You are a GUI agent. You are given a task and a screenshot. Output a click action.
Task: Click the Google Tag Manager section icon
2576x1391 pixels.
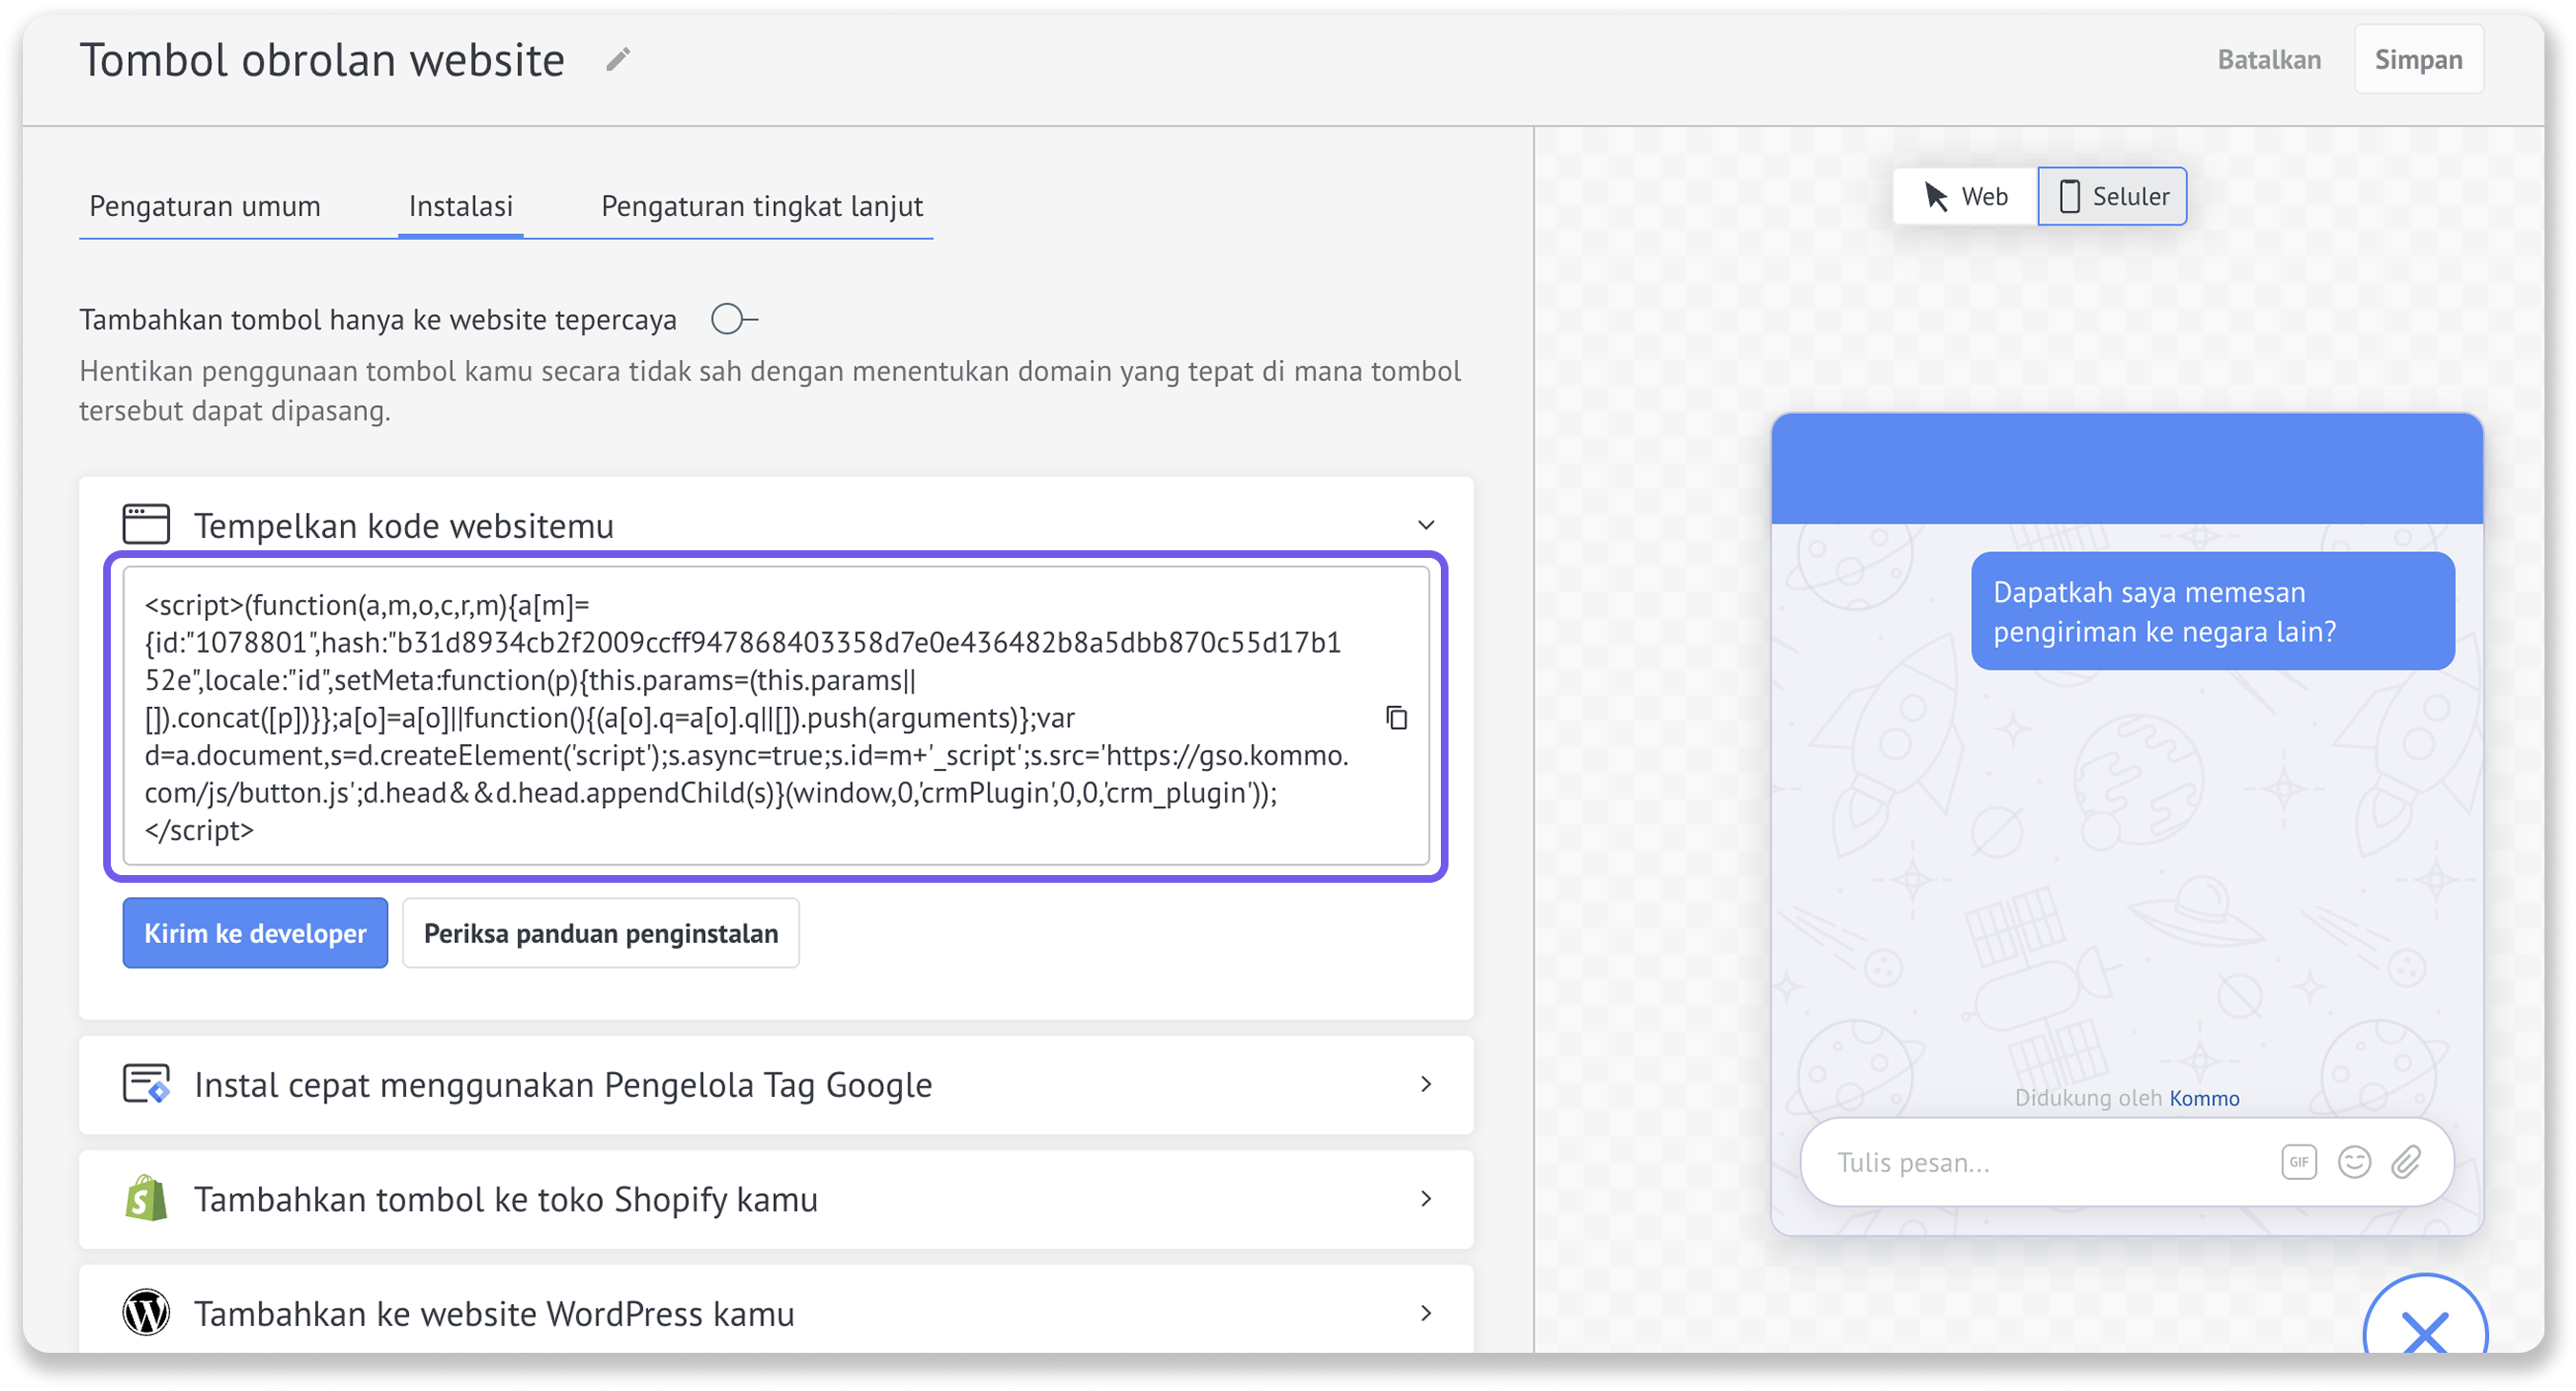[x=146, y=1084]
